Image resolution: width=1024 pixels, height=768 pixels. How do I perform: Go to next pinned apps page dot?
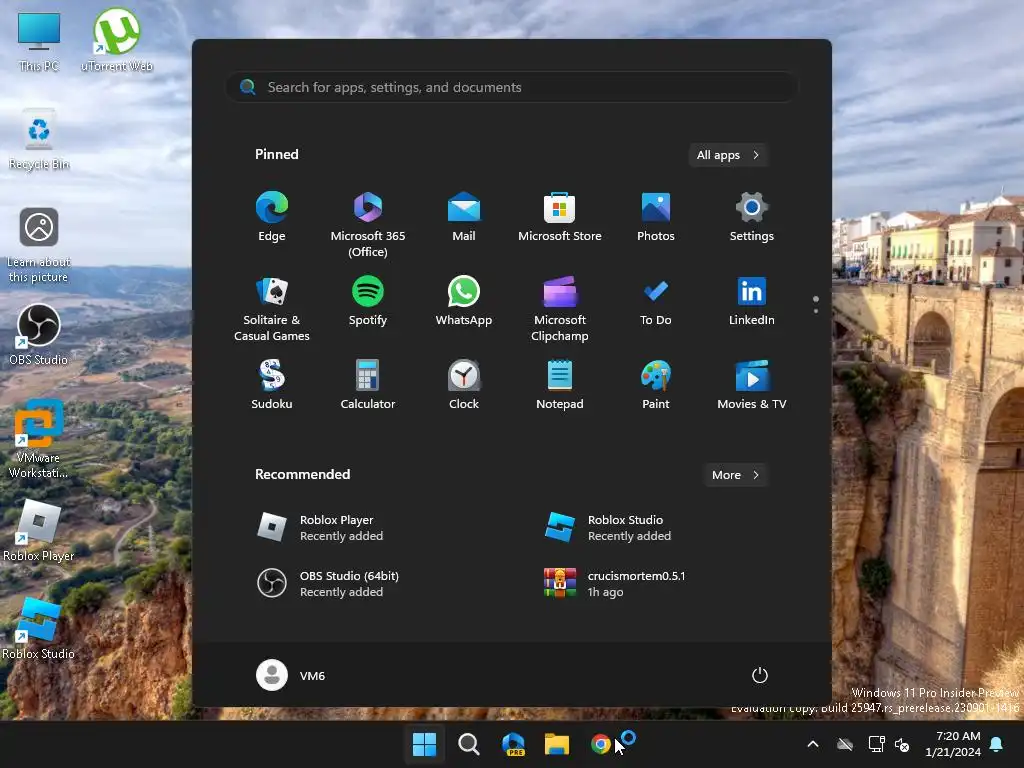[816, 311]
